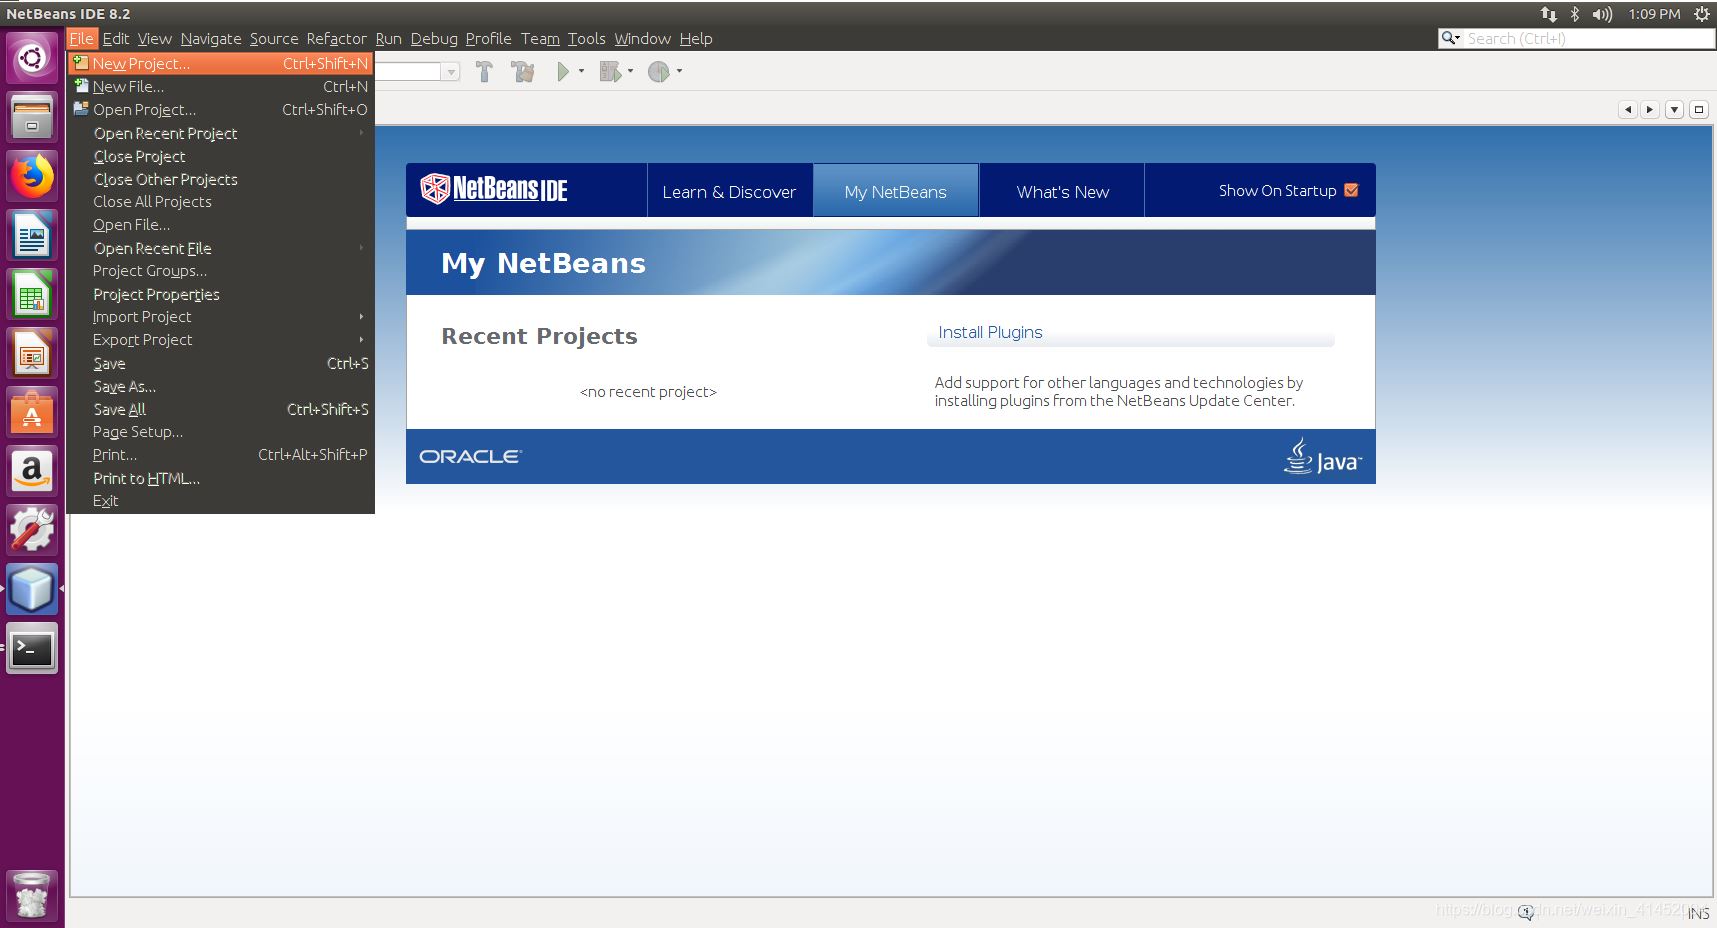Click the Build Project hammer icon
Image resolution: width=1717 pixels, height=928 pixels.
(x=484, y=72)
